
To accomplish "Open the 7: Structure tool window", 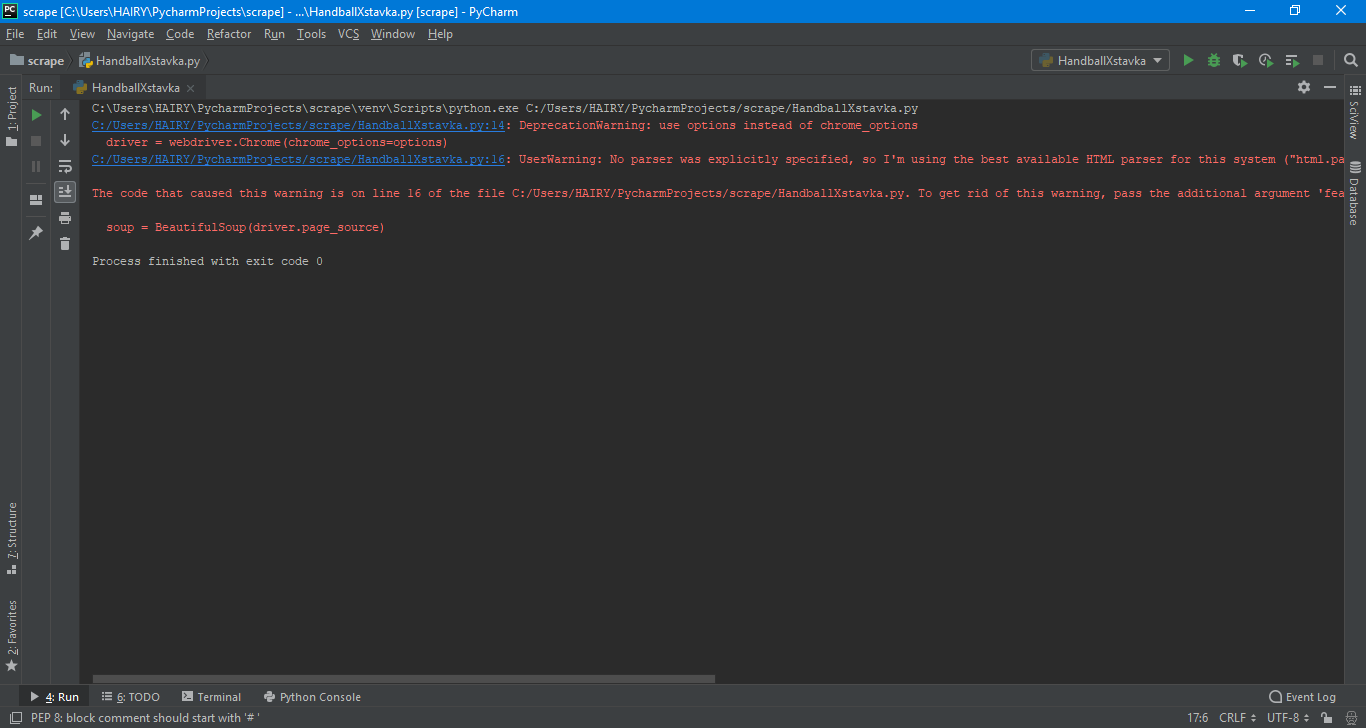I will coord(12,538).
